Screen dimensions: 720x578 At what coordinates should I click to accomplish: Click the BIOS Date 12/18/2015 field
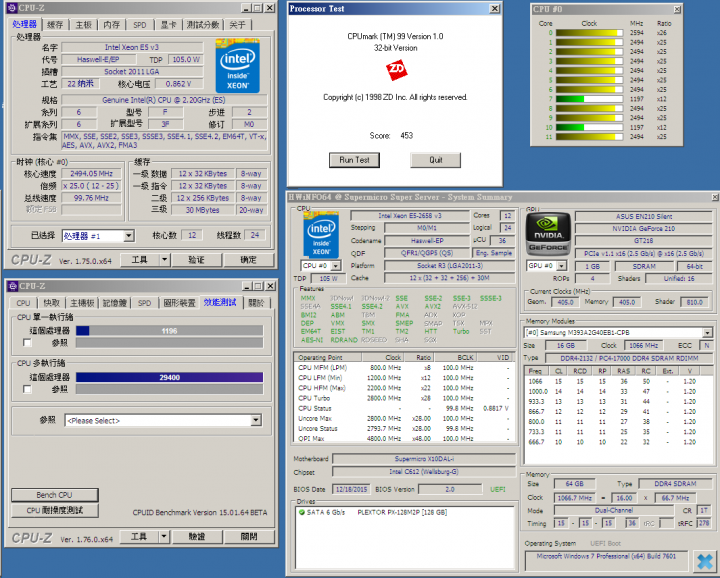coord(351,489)
